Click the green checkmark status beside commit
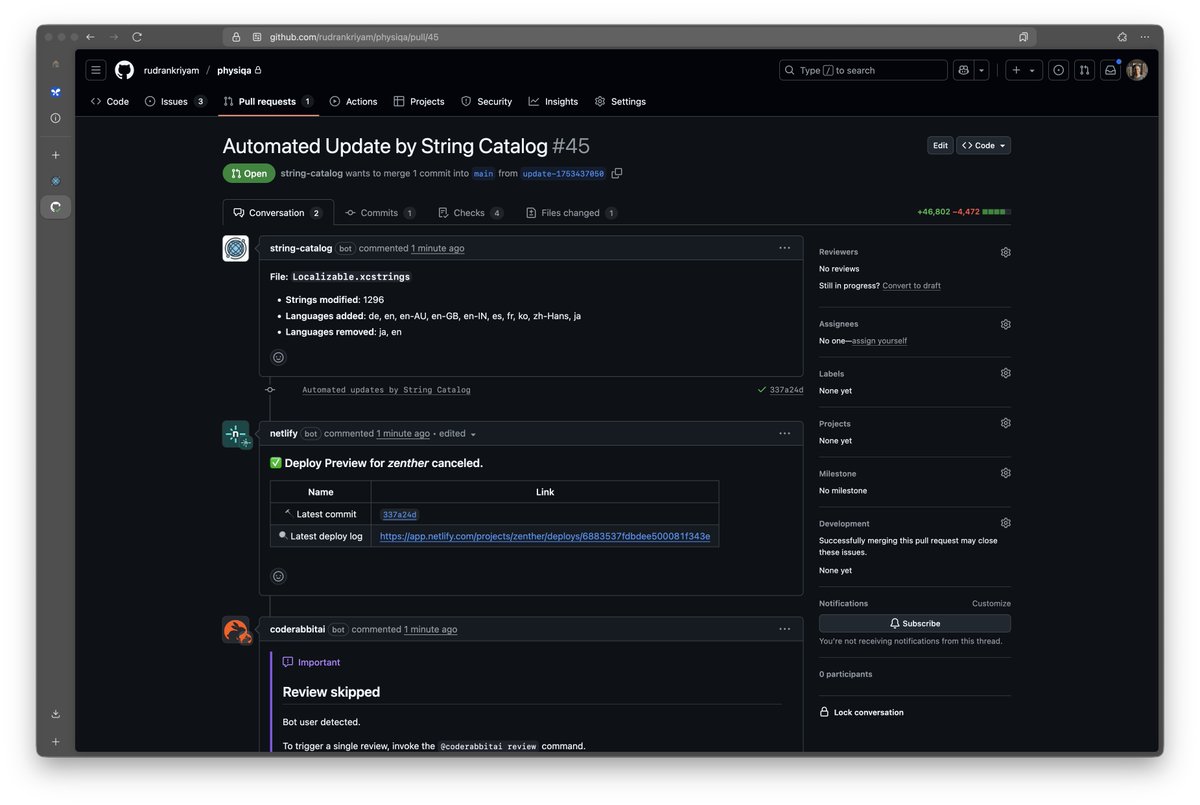The image size is (1200, 805). pos(762,390)
